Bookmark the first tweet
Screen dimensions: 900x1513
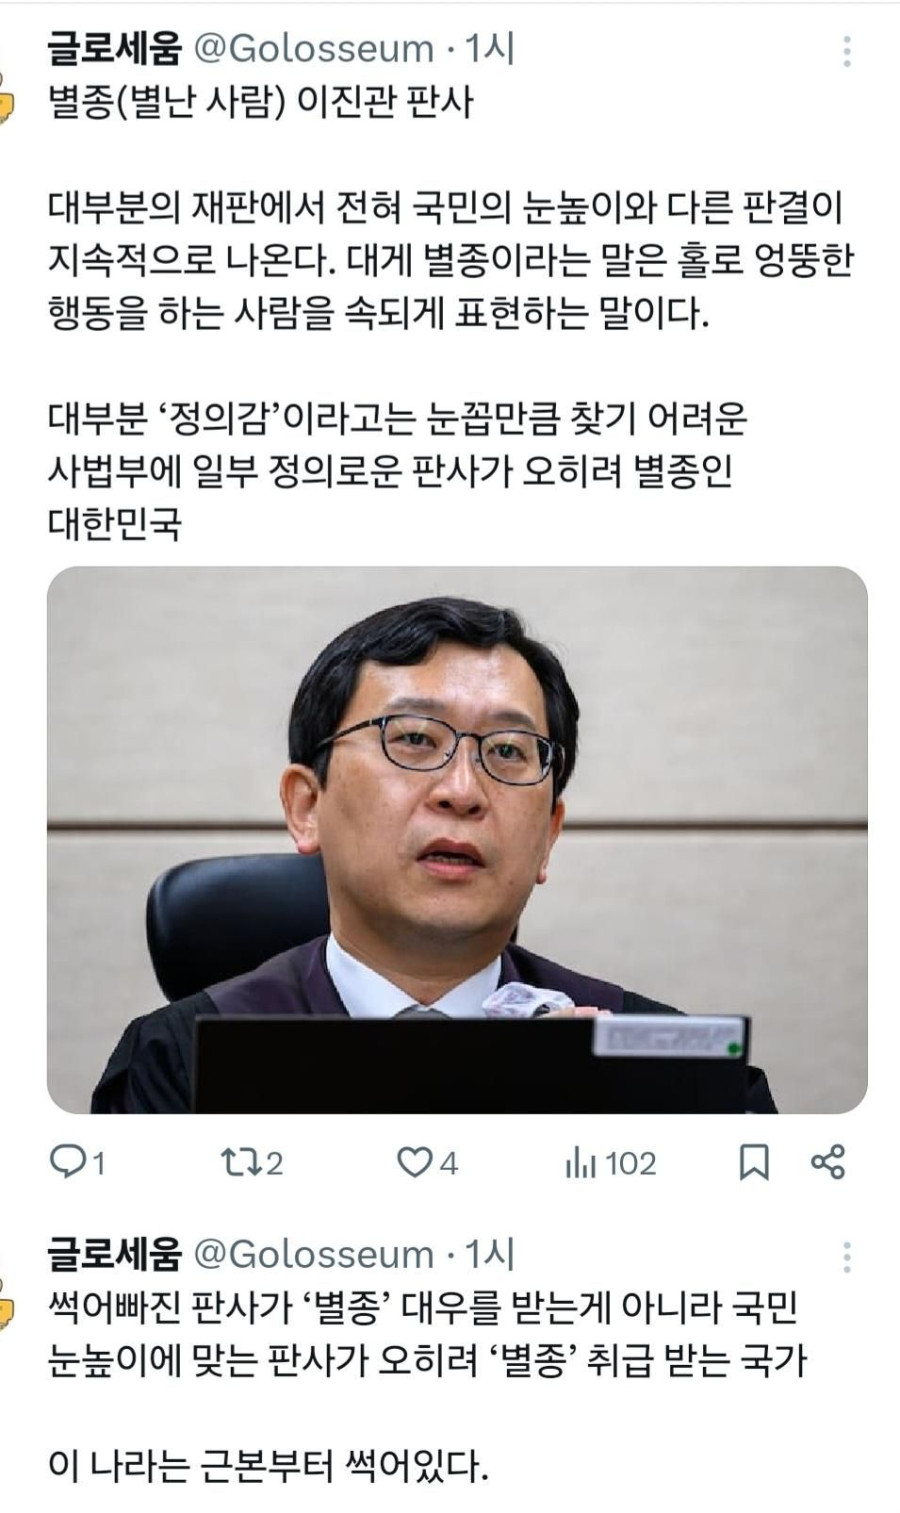point(754,1162)
